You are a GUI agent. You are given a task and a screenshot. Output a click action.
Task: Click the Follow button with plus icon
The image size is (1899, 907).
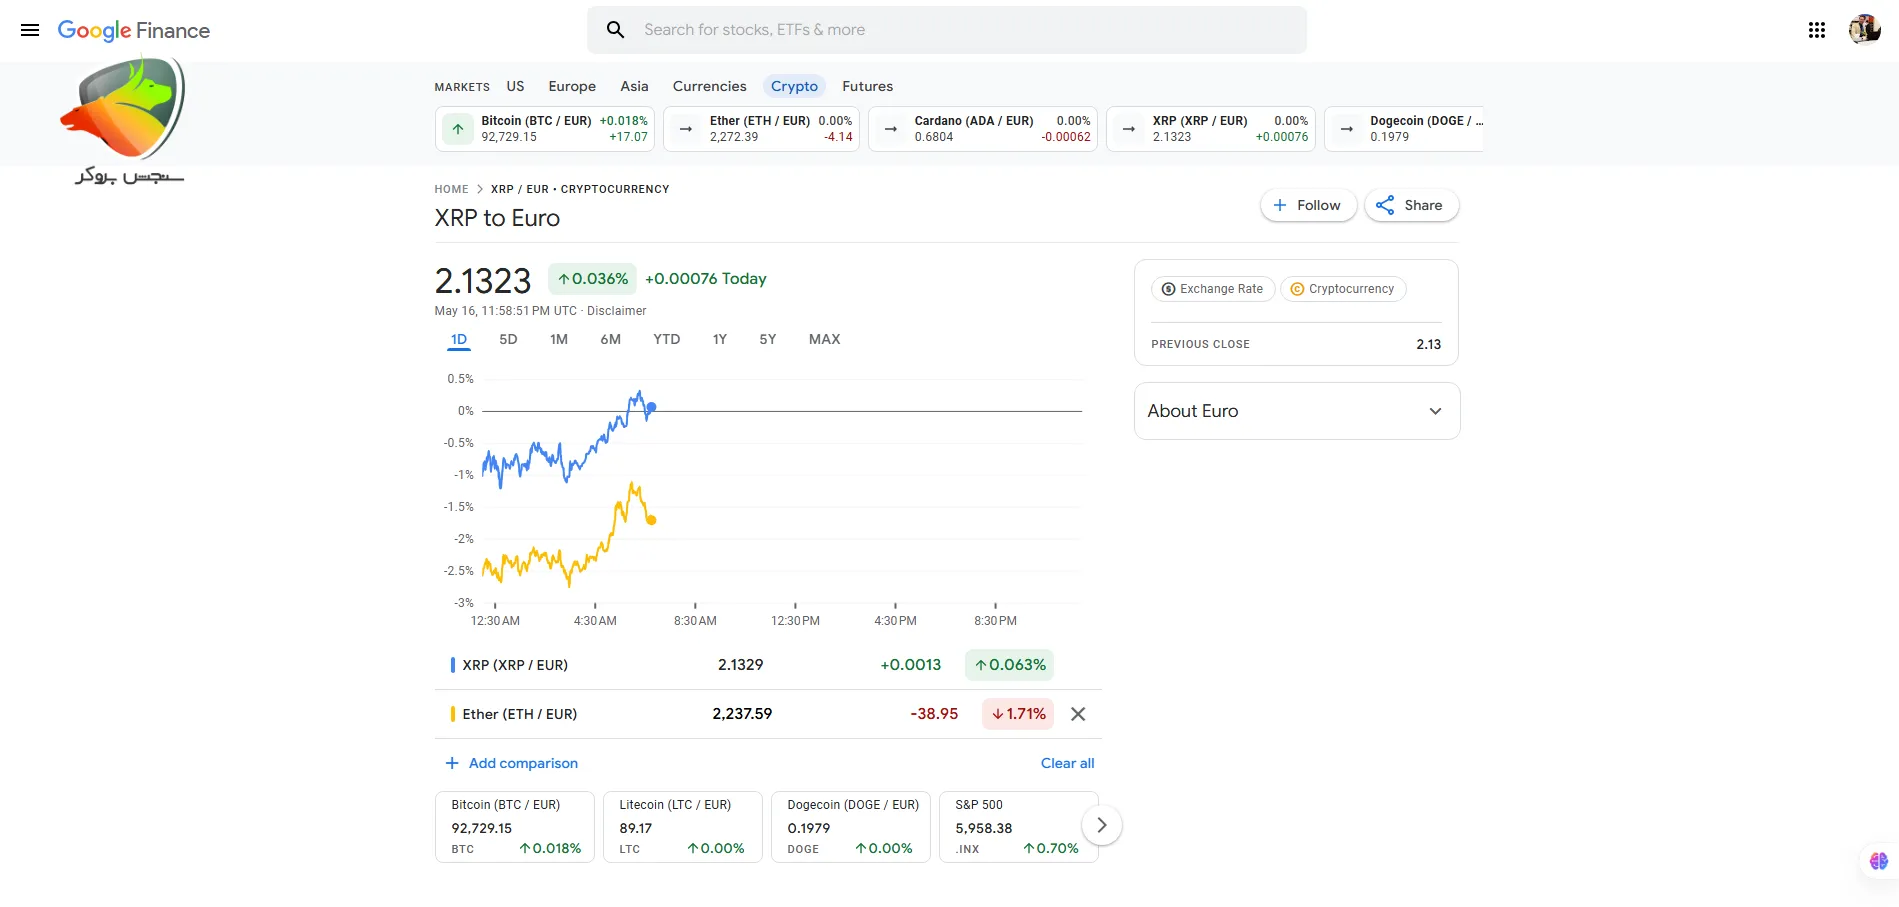1307,204
